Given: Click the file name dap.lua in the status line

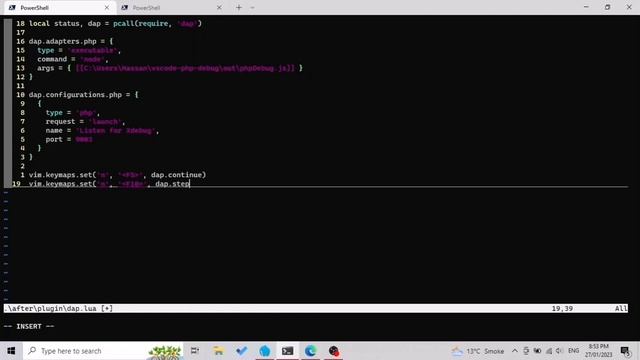Looking at the screenshot, I should click(x=82, y=309).
